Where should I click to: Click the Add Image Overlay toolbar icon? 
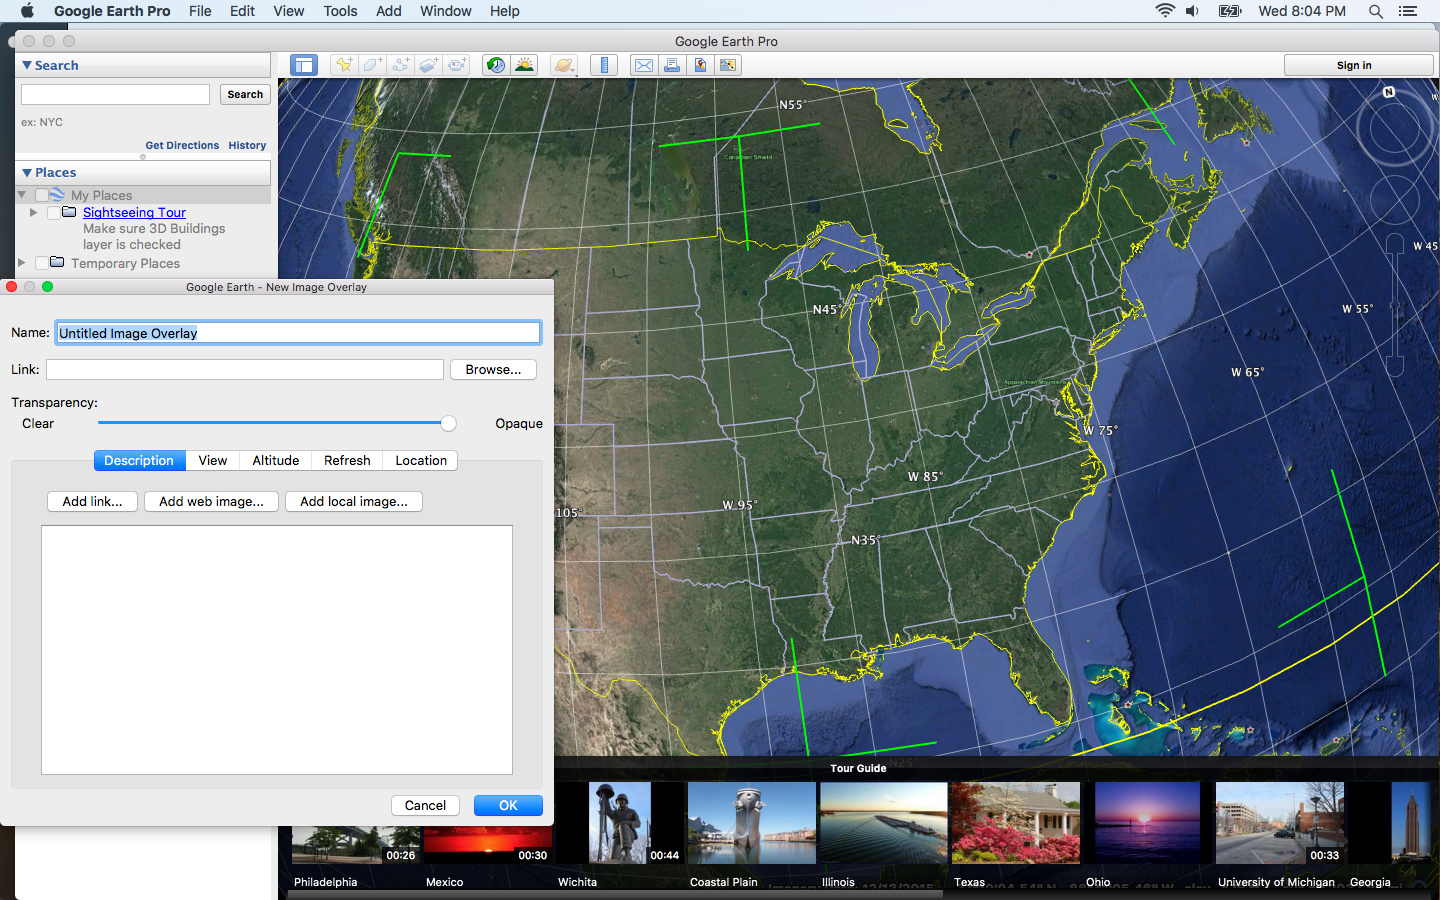click(x=428, y=65)
